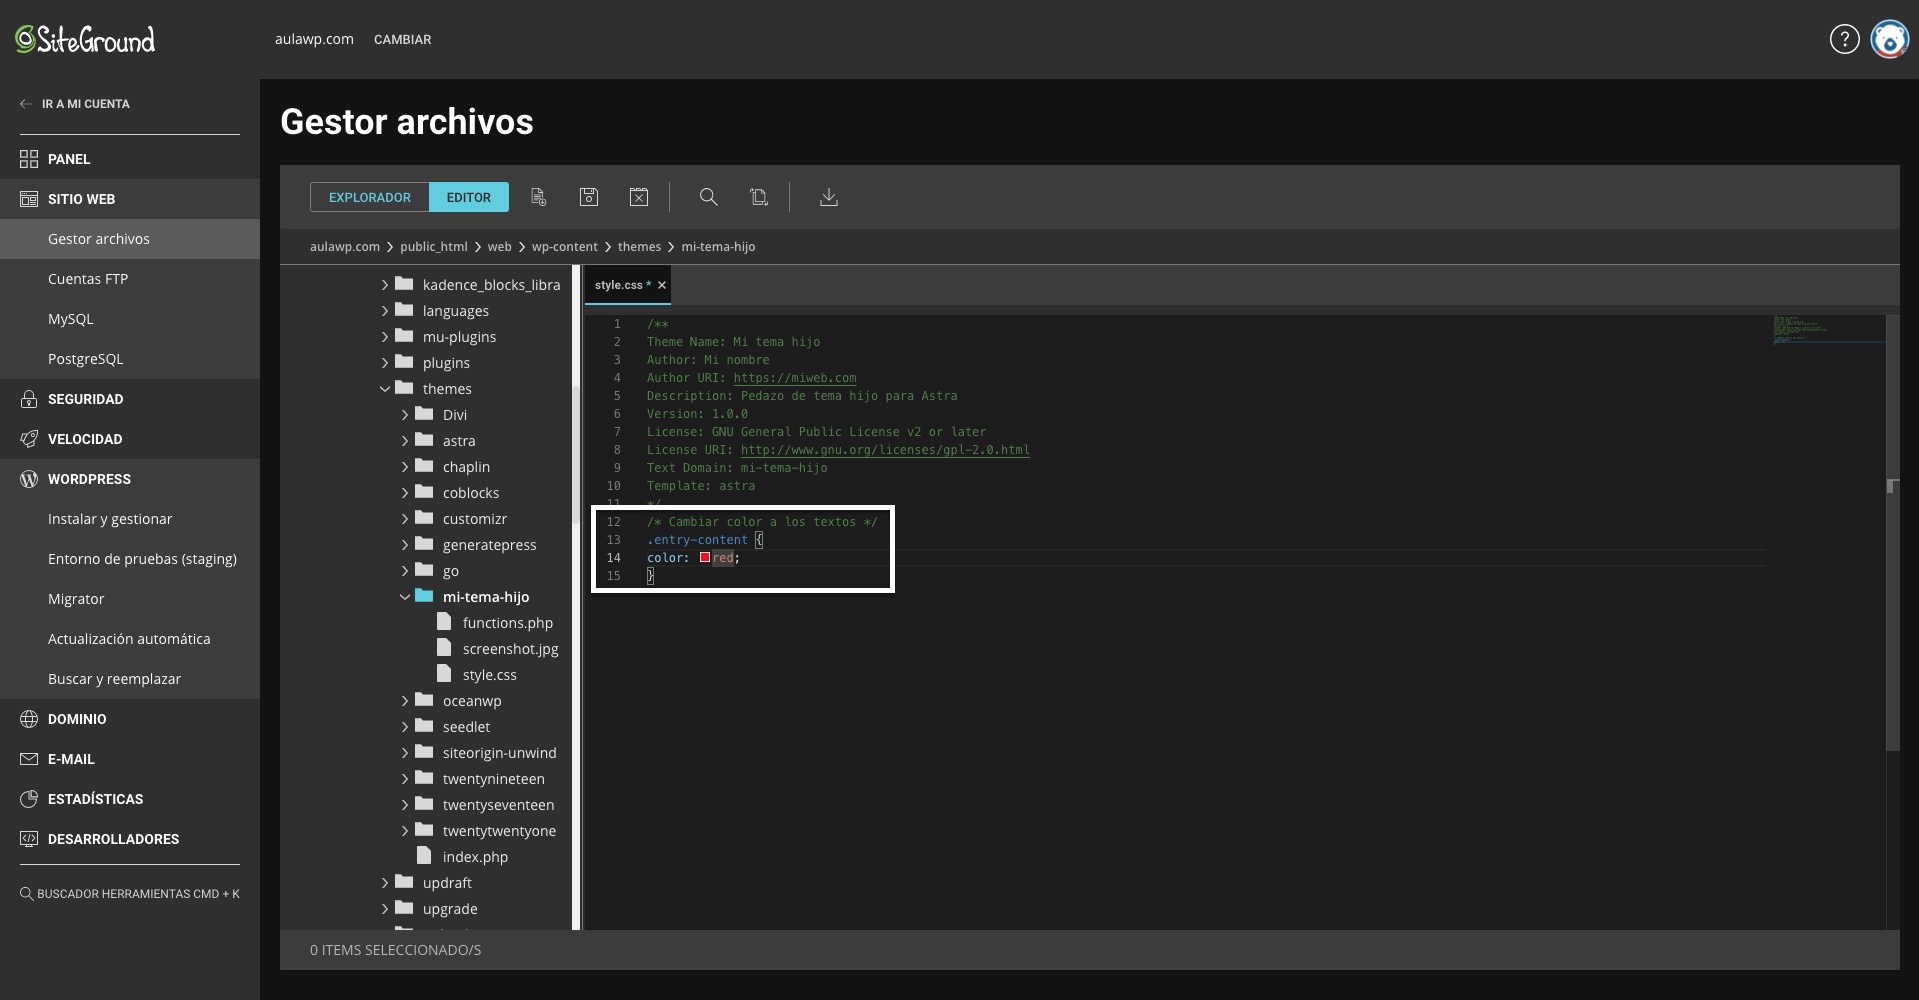The height and width of the screenshot is (1000, 1919).
Task: Click the discard changes X icon in toolbar
Action: click(639, 197)
